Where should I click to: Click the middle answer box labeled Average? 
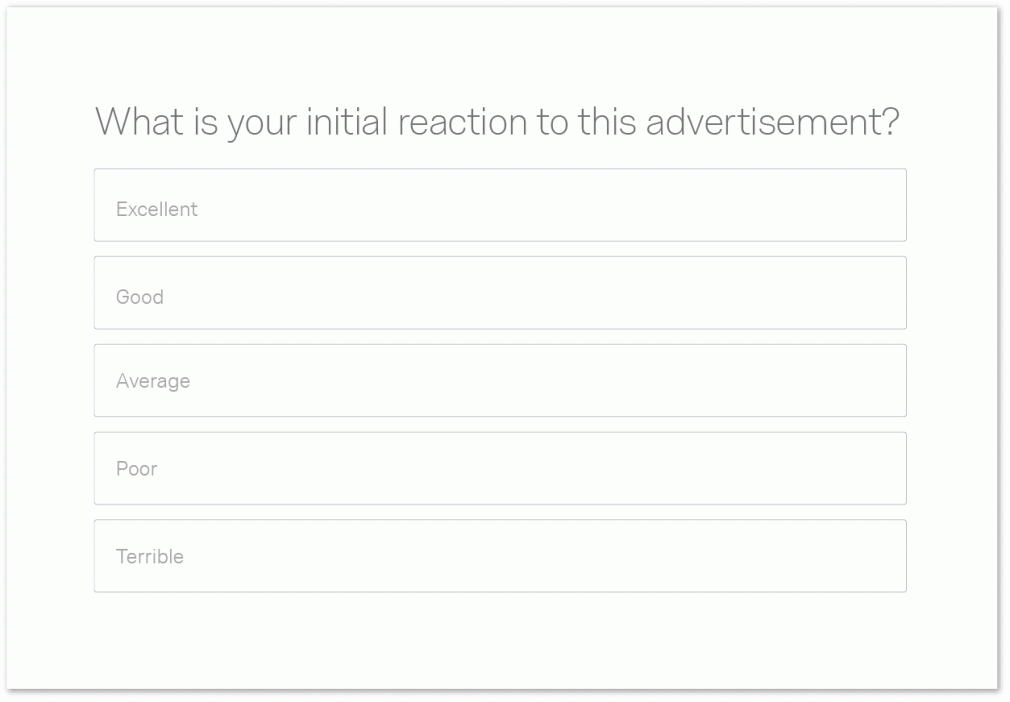[500, 381]
